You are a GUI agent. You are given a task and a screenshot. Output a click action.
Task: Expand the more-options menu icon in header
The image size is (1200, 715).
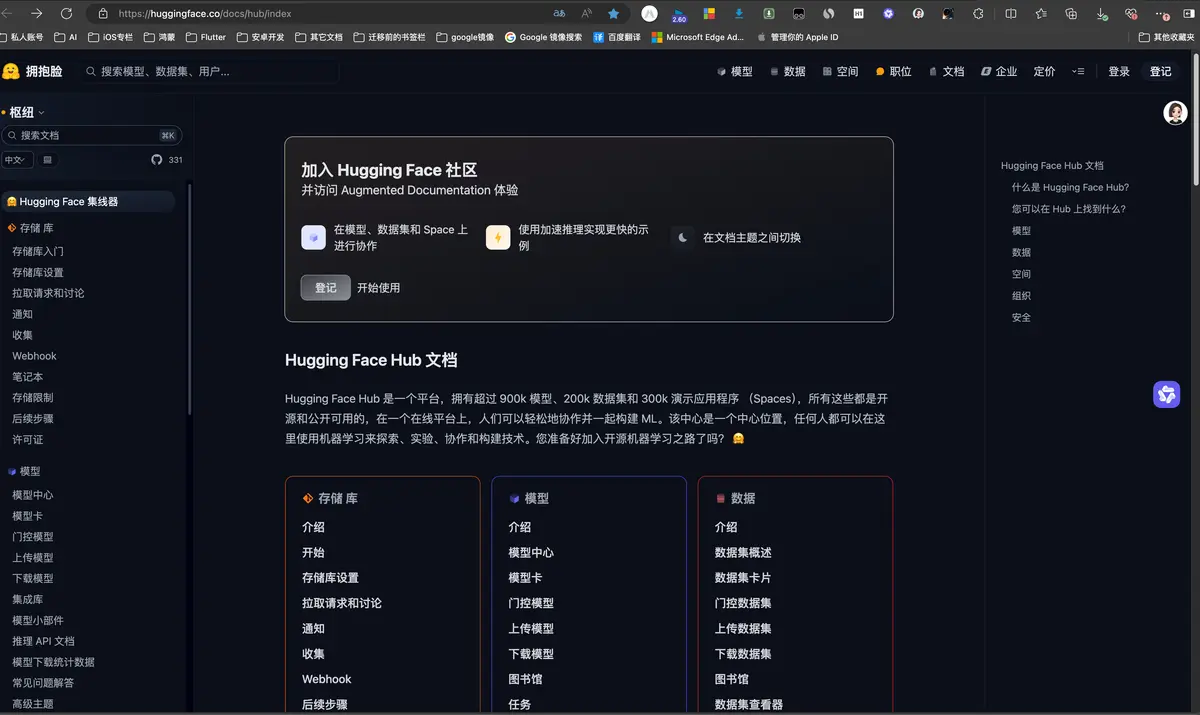coord(1078,72)
